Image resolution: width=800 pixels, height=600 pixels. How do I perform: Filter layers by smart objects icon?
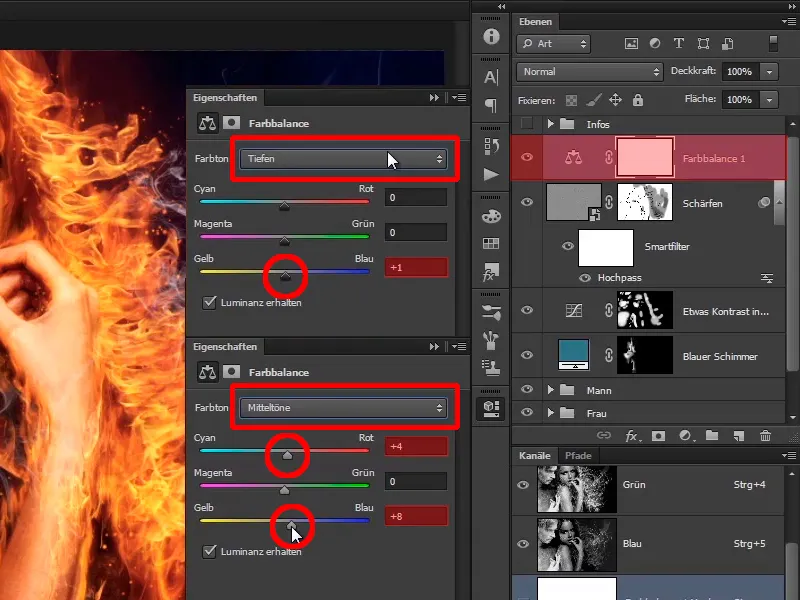coord(728,43)
